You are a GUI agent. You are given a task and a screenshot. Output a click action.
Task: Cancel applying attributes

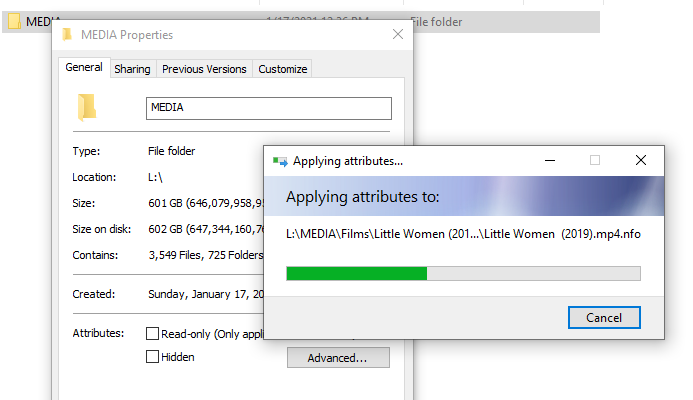click(x=604, y=317)
